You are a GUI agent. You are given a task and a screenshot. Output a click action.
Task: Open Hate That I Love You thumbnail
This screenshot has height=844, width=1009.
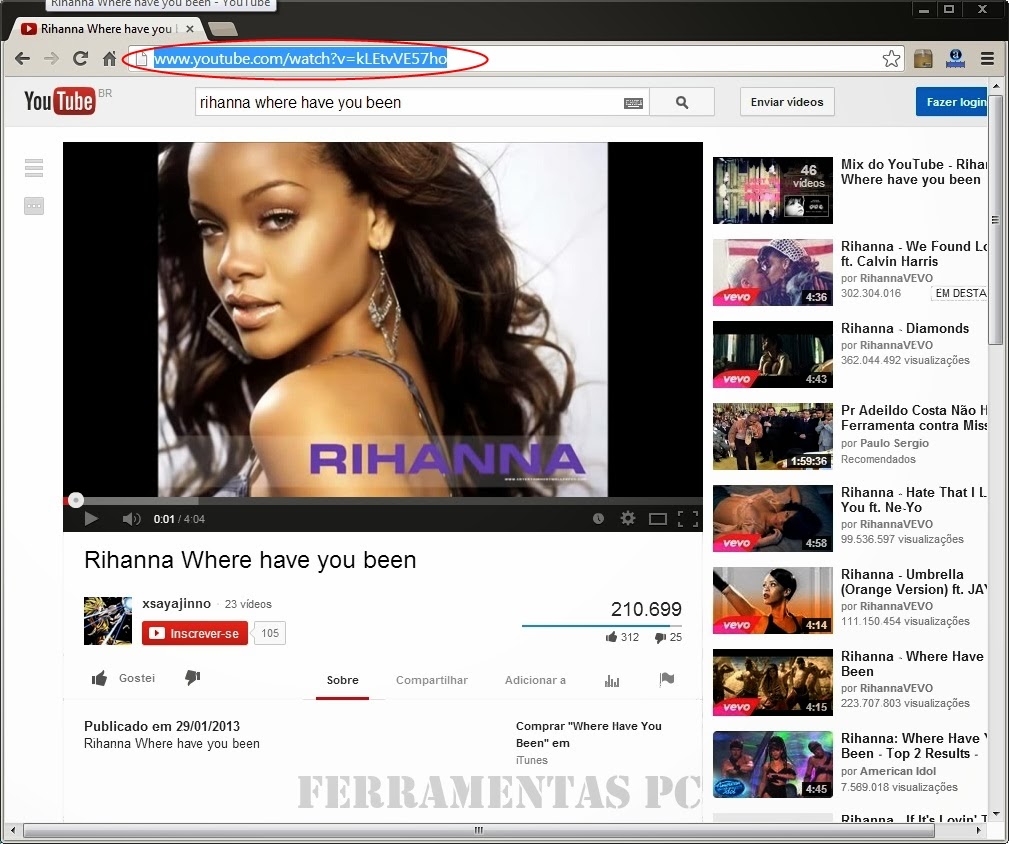773,518
